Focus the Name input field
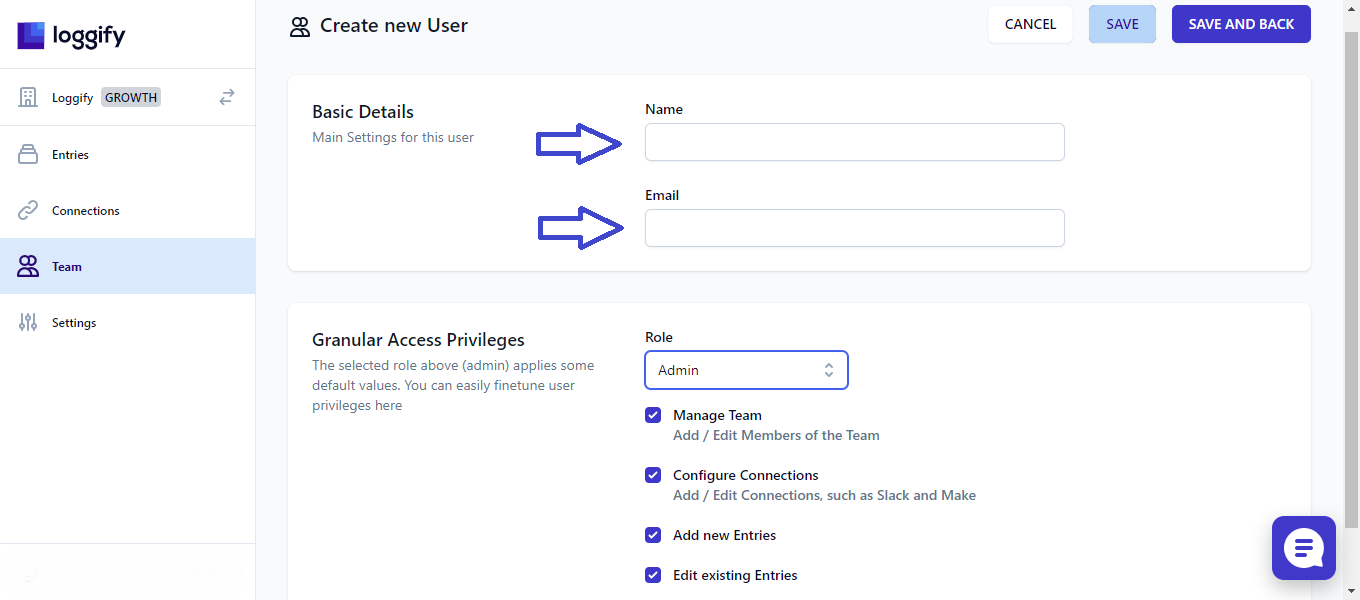 (x=855, y=142)
